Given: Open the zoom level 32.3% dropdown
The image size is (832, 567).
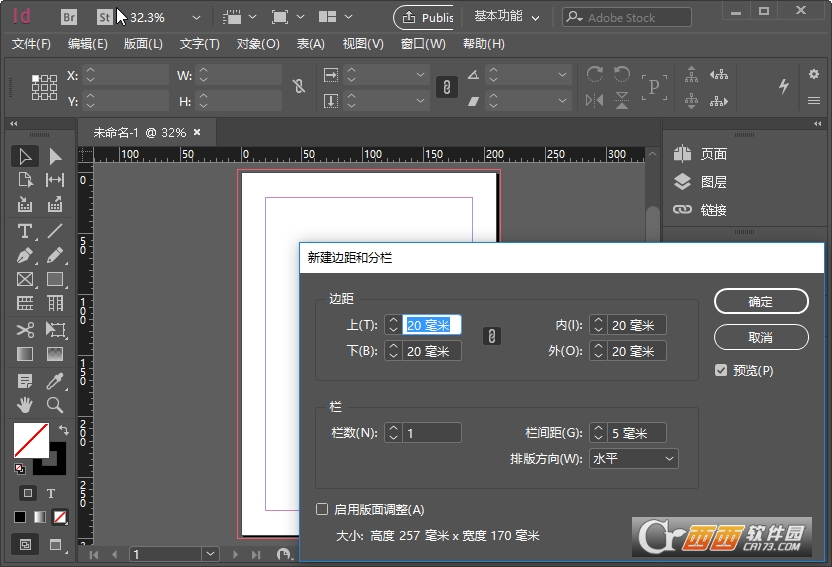Looking at the screenshot, I should click(196, 18).
